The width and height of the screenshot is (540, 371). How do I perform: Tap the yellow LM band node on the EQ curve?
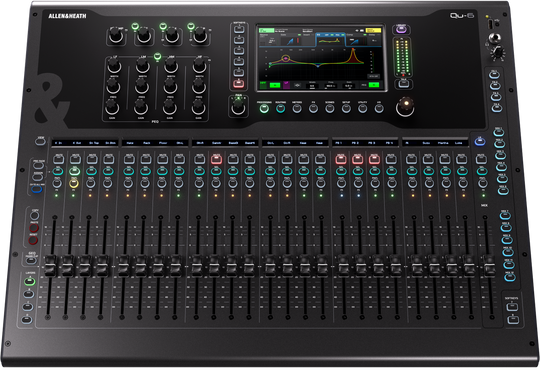tap(285, 58)
